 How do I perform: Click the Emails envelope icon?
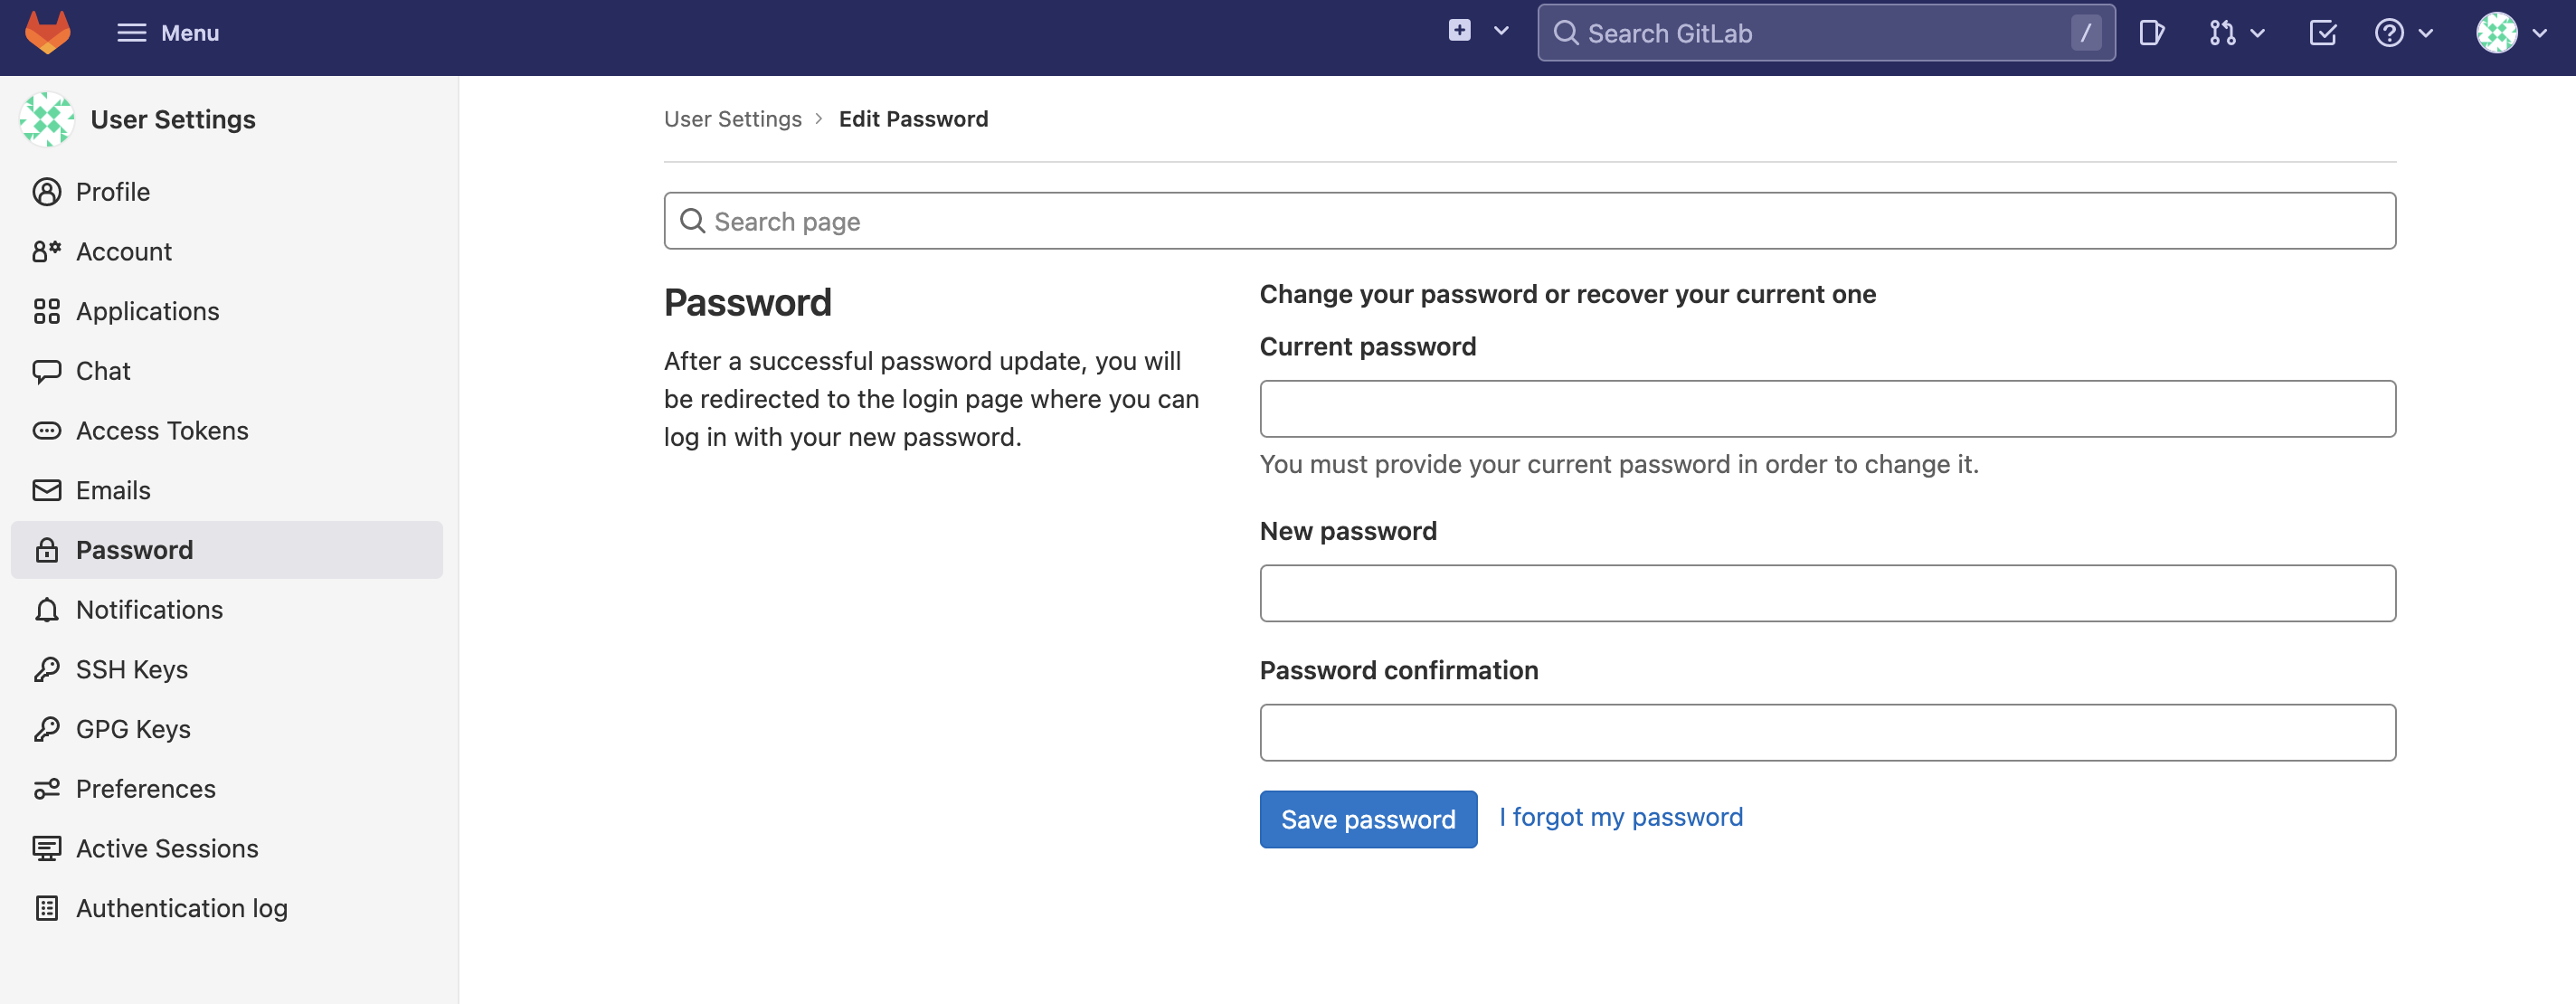tap(47, 490)
